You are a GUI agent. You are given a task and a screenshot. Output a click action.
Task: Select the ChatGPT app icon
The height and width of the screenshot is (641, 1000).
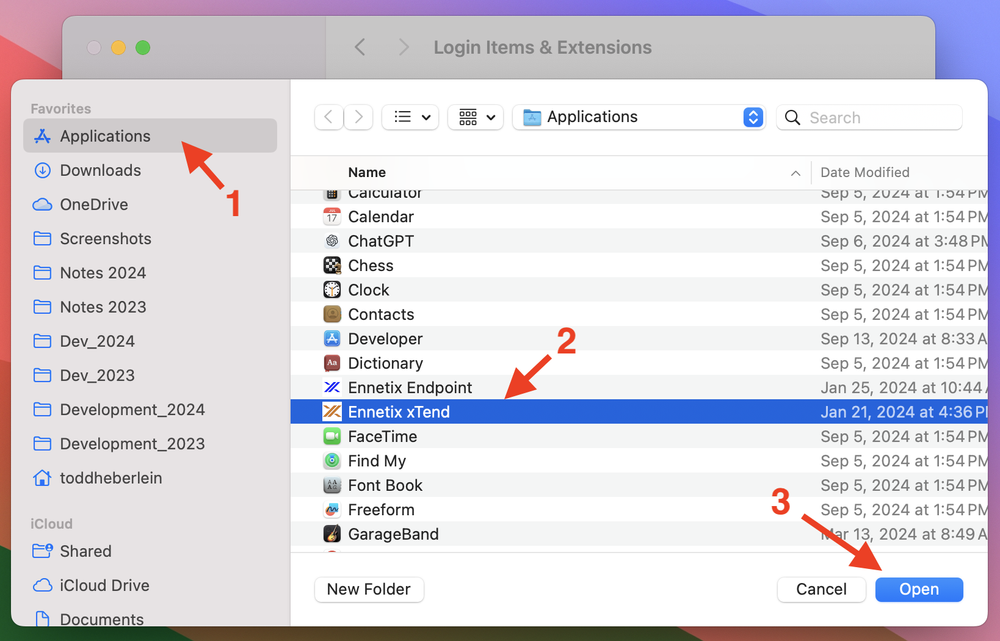(332, 241)
